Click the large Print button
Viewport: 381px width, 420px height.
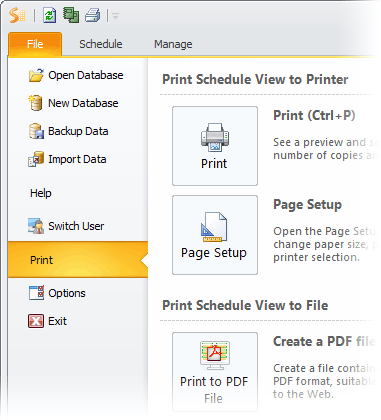pos(215,146)
